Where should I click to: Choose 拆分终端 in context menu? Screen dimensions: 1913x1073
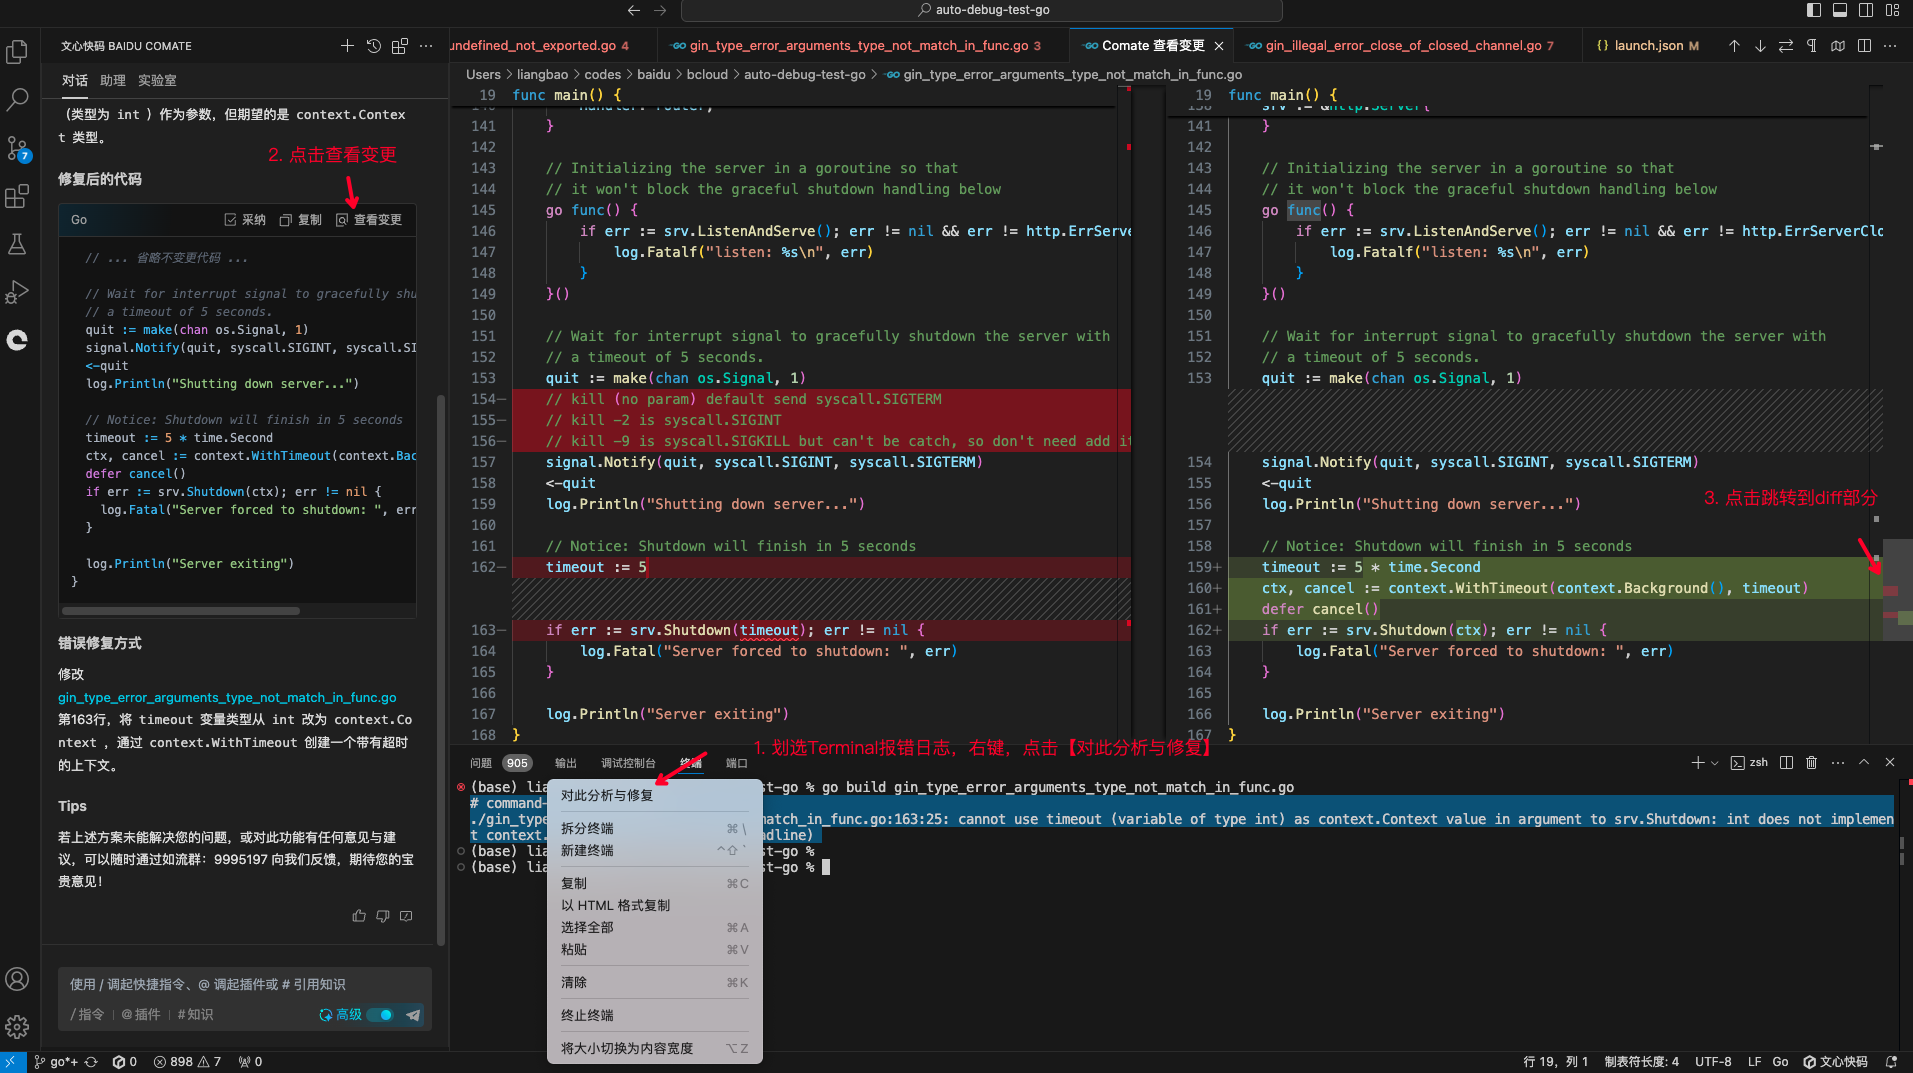coord(655,829)
